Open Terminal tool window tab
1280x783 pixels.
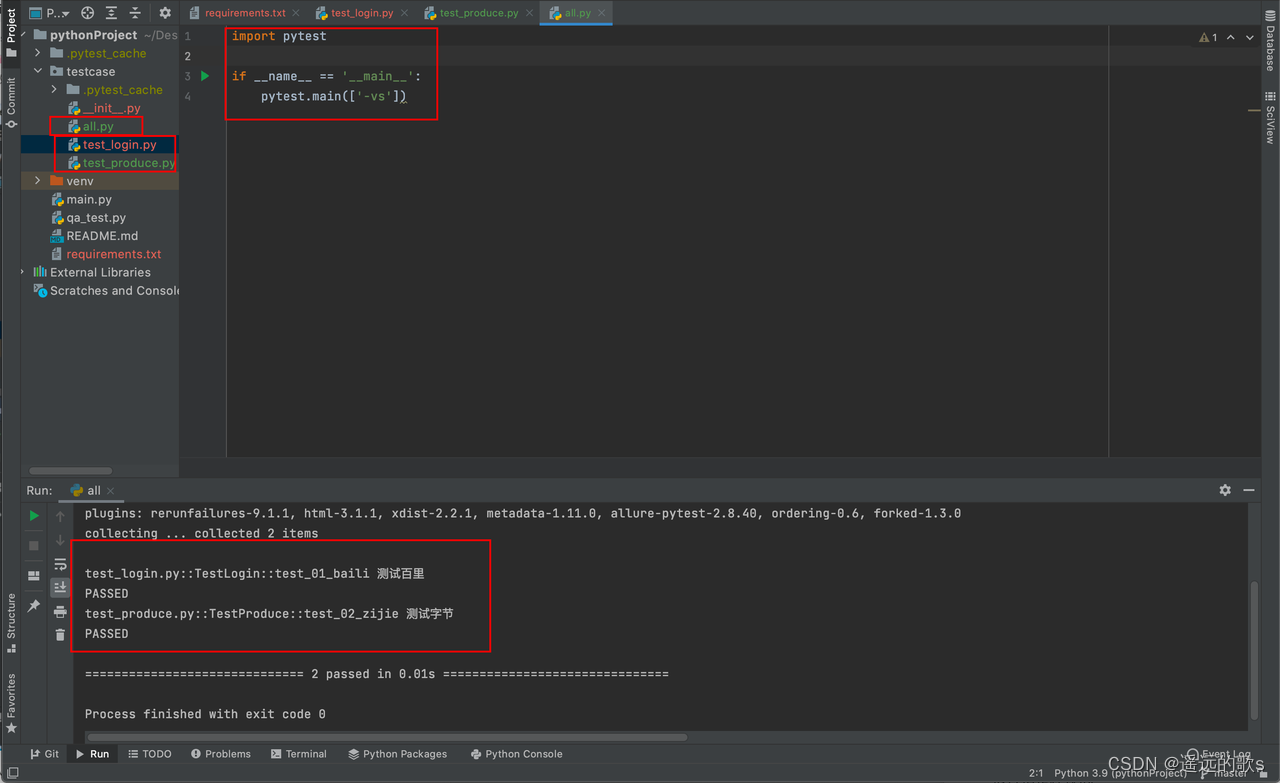pyautogui.click(x=299, y=754)
